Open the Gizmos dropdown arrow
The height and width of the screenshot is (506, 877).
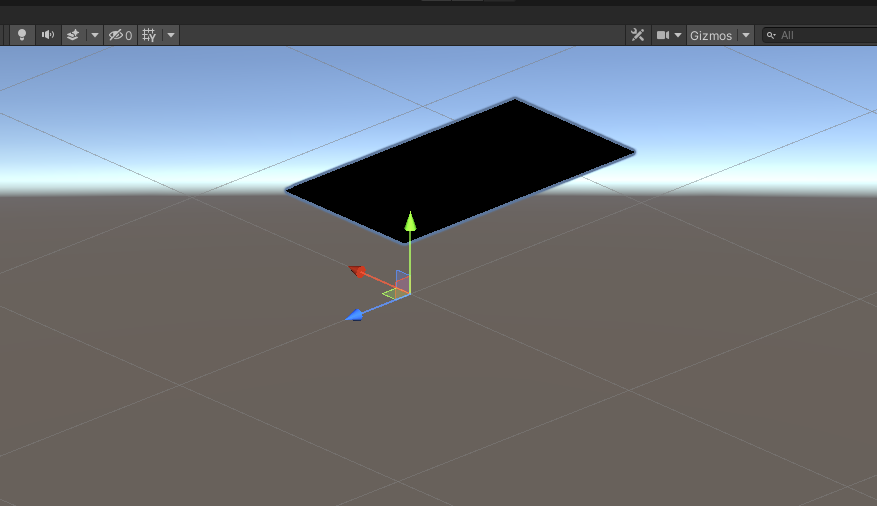tap(746, 35)
